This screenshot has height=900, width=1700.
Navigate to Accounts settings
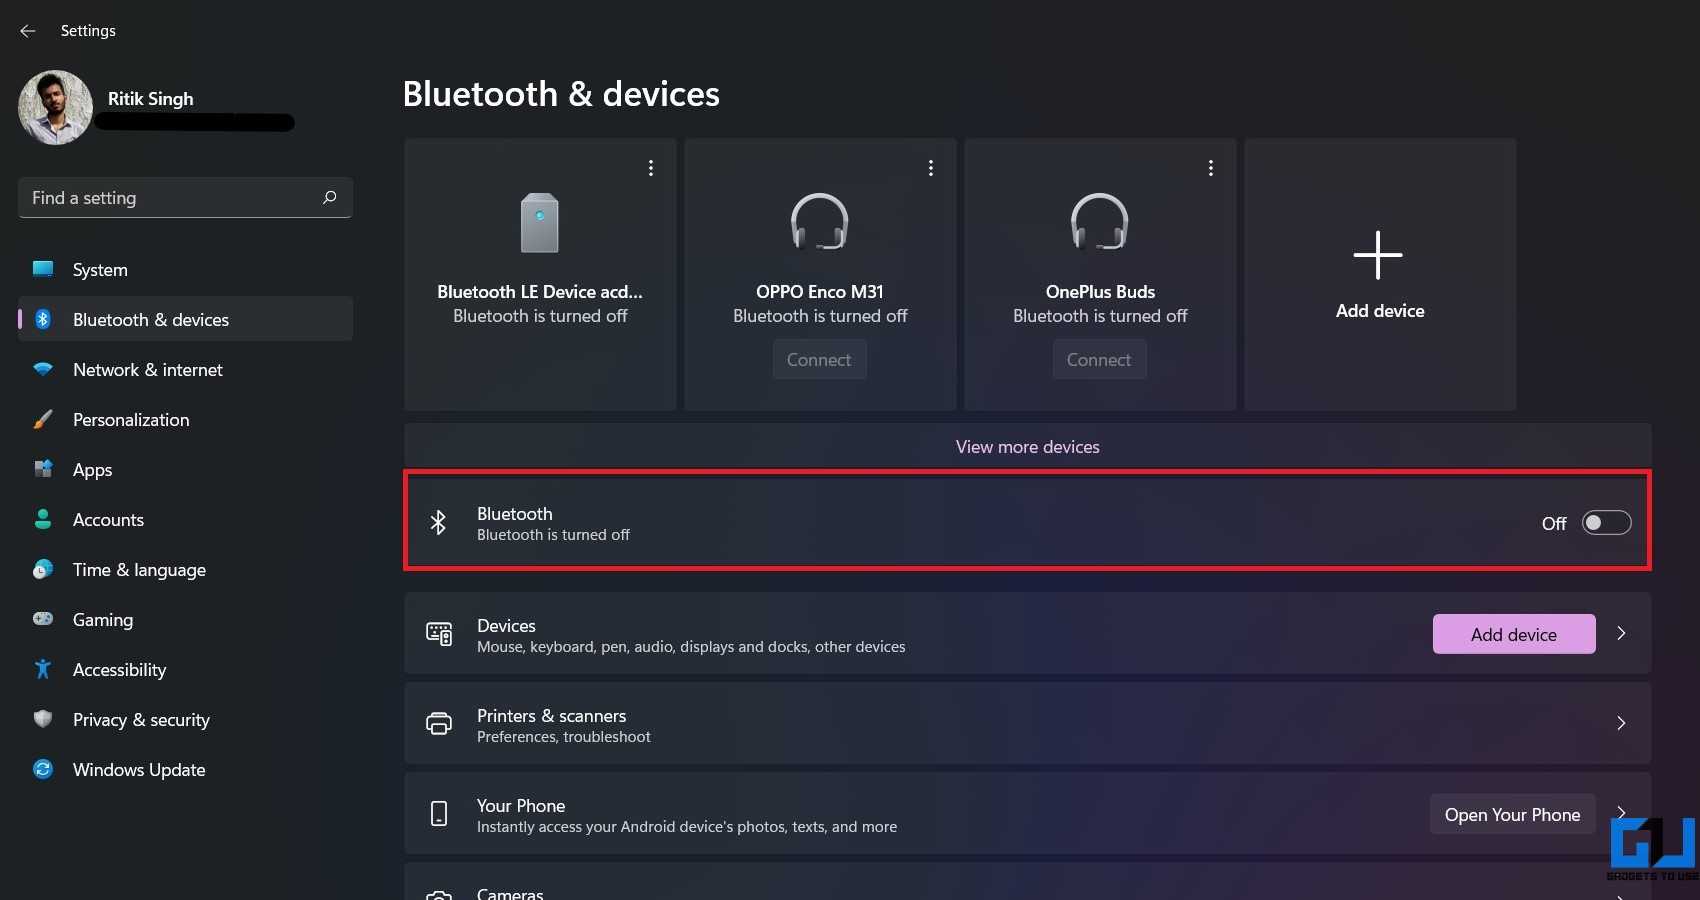click(x=185, y=520)
